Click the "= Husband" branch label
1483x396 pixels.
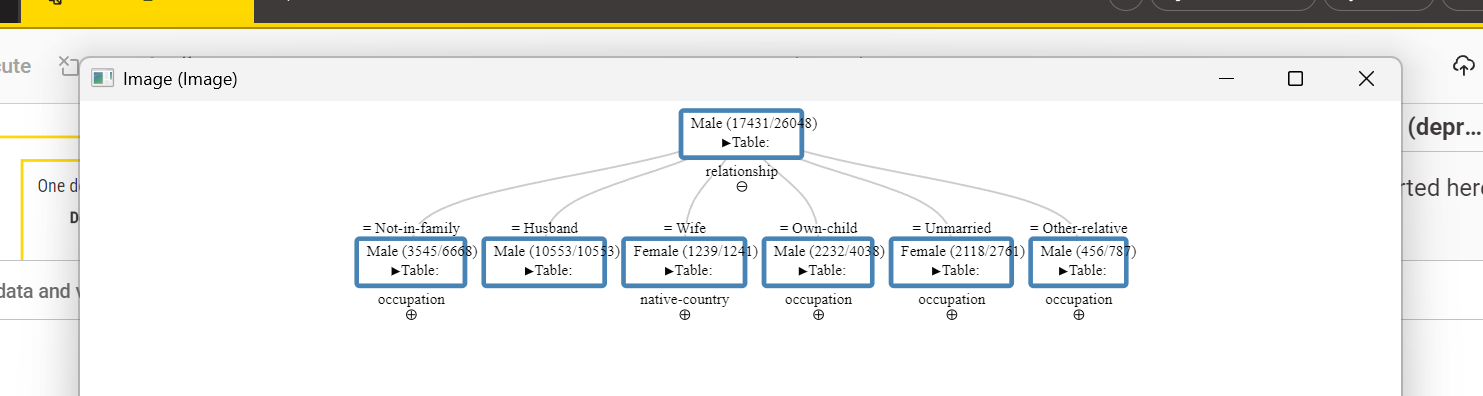[x=544, y=228]
